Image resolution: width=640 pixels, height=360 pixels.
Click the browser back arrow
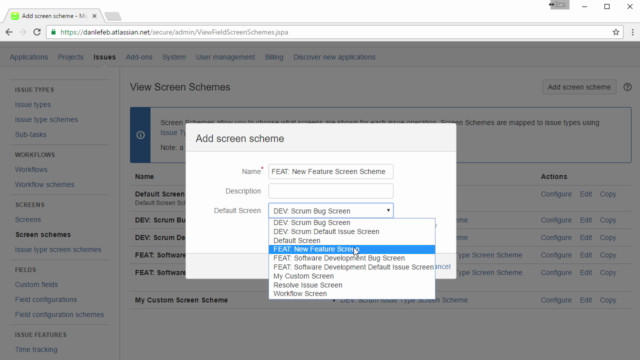point(9,32)
